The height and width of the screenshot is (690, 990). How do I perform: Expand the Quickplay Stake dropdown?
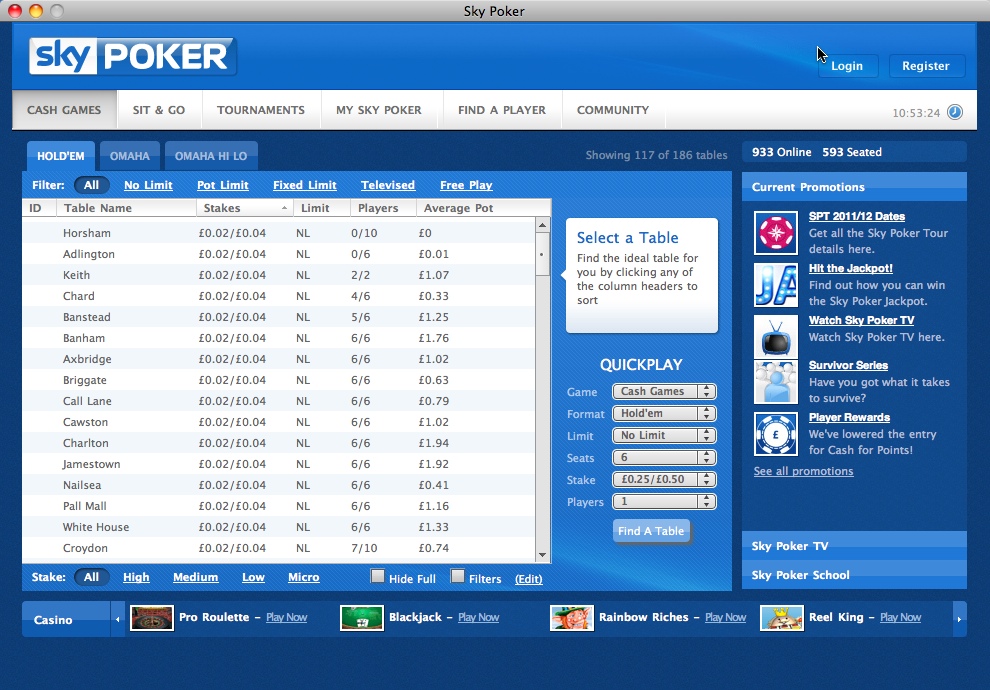pos(663,480)
